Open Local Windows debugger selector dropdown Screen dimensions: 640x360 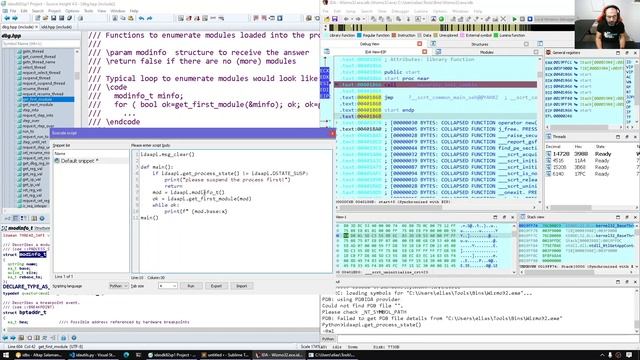pyautogui.click(x=554, y=19)
